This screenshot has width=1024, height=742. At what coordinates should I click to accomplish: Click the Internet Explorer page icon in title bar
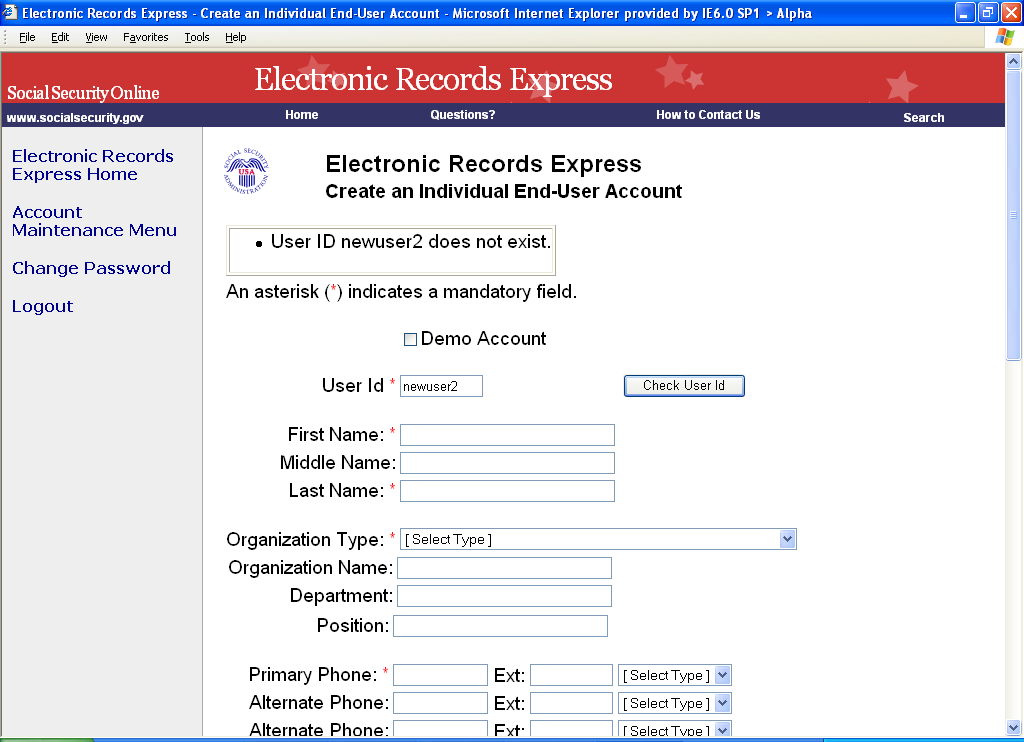pyautogui.click(x=10, y=12)
